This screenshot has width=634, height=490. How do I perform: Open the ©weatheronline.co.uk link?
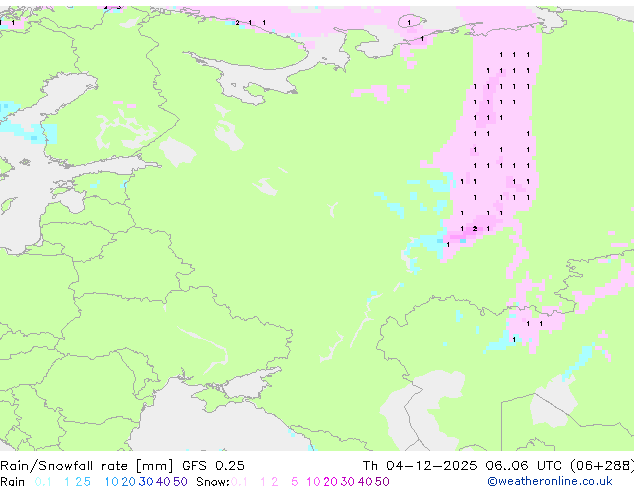tap(550, 482)
